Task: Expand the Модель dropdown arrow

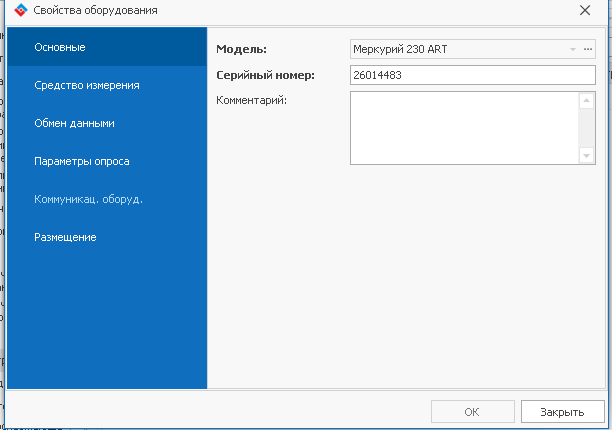Action: [573, 49]
